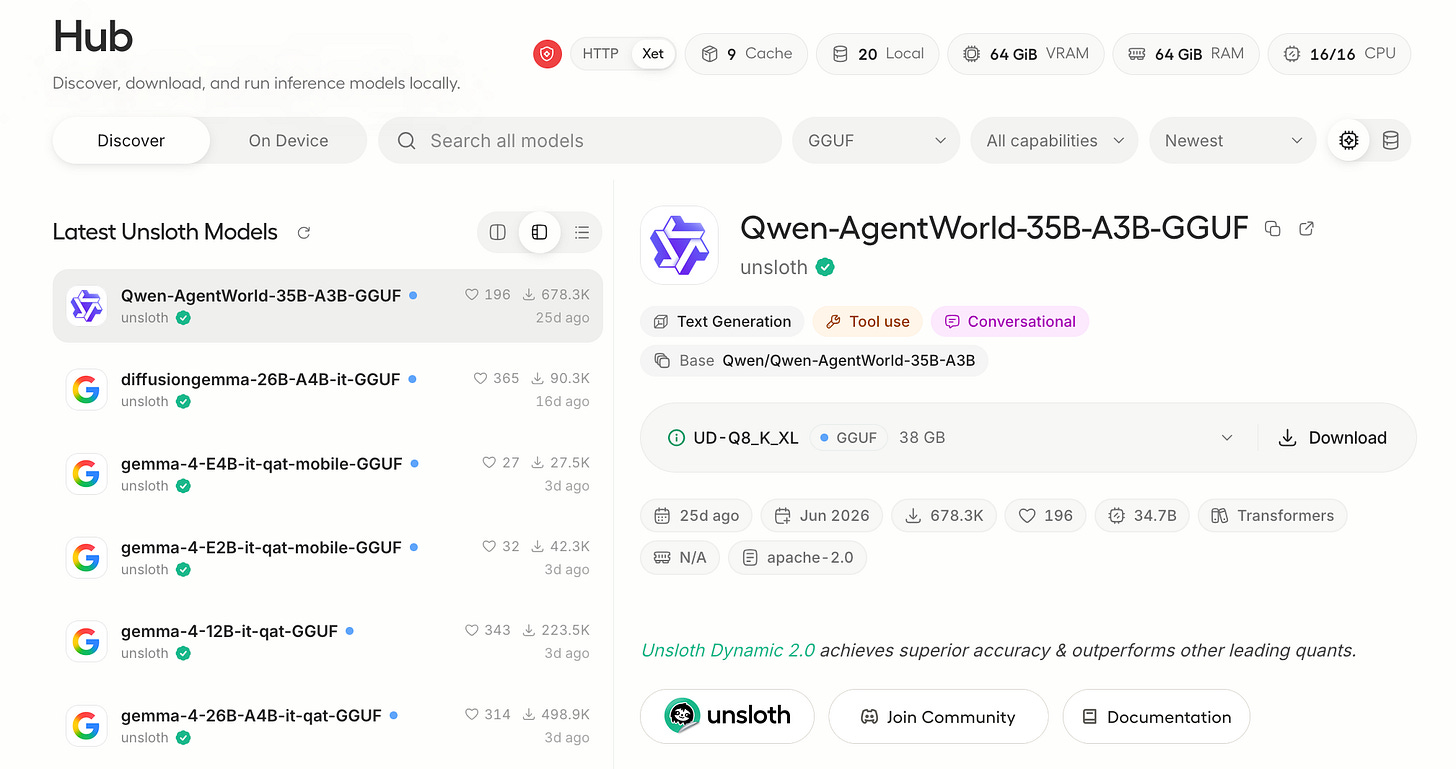Click the apache-2.0 license chip
1456x769 pixels.
[x=797, y=558]
